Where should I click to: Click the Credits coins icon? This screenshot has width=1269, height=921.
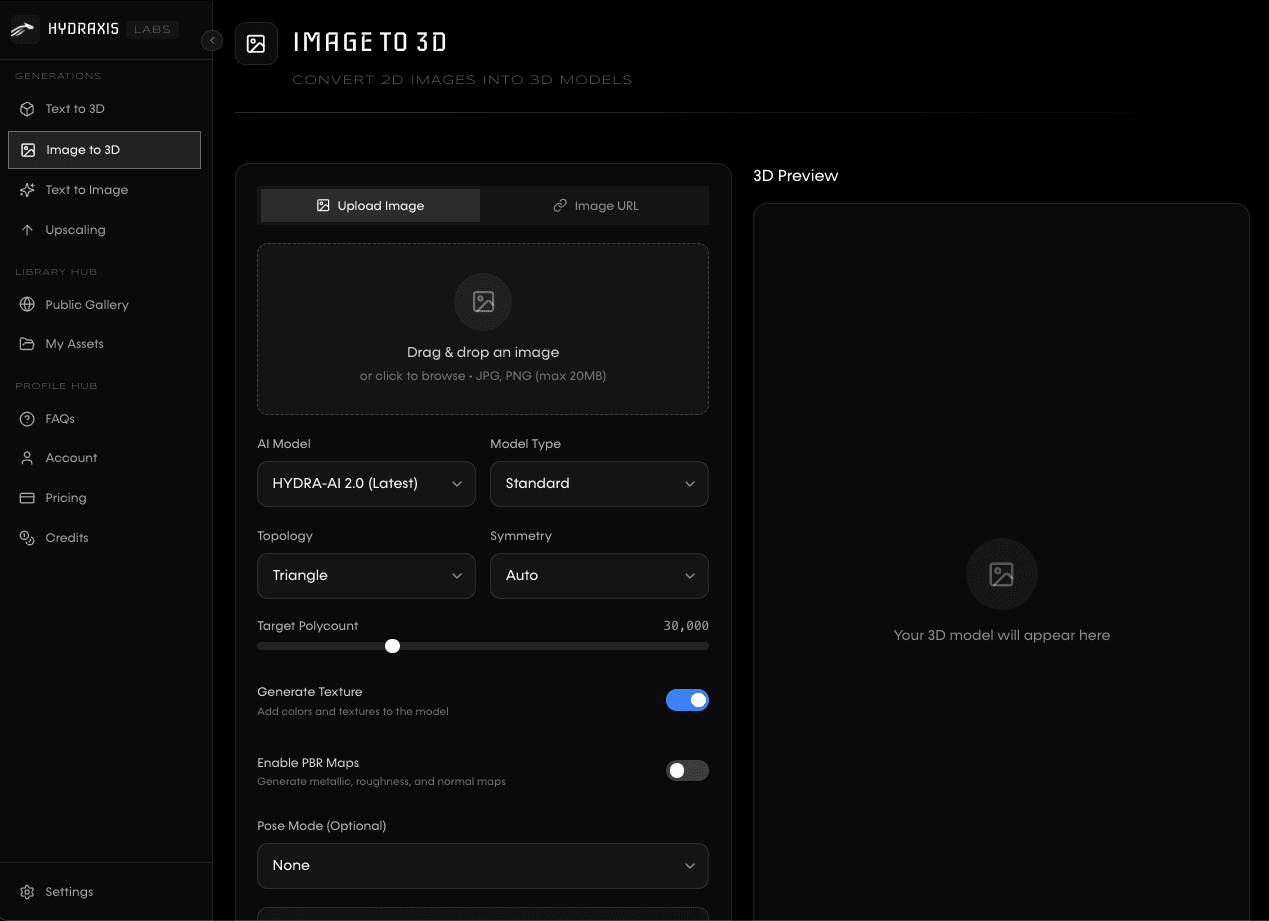[x=28, y=538]
